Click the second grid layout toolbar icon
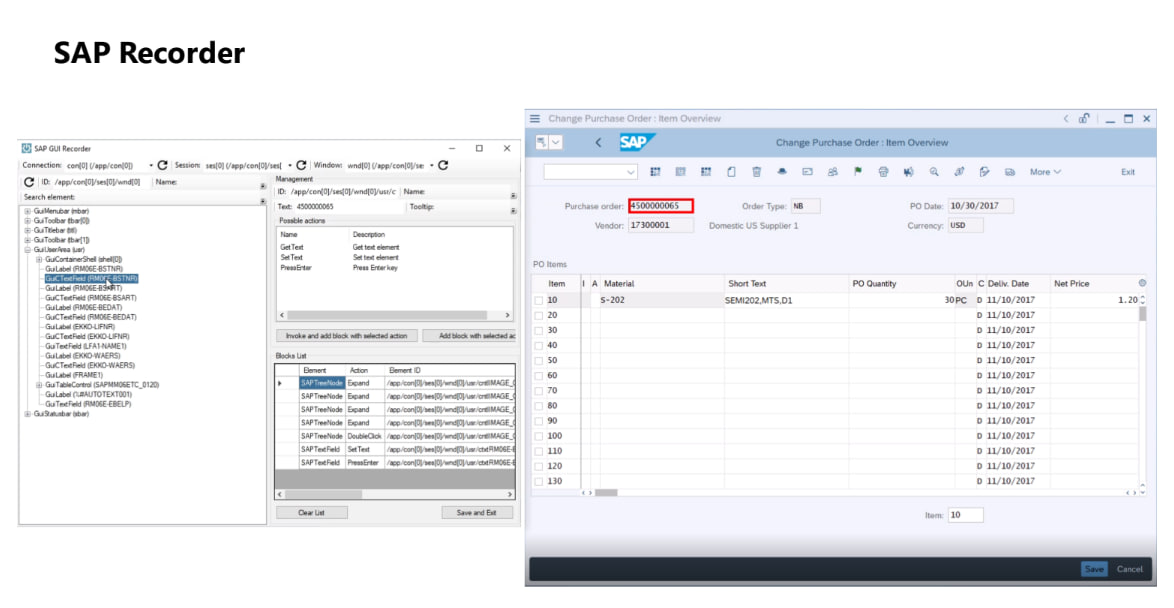1174x608 pixels. [681, 172]
